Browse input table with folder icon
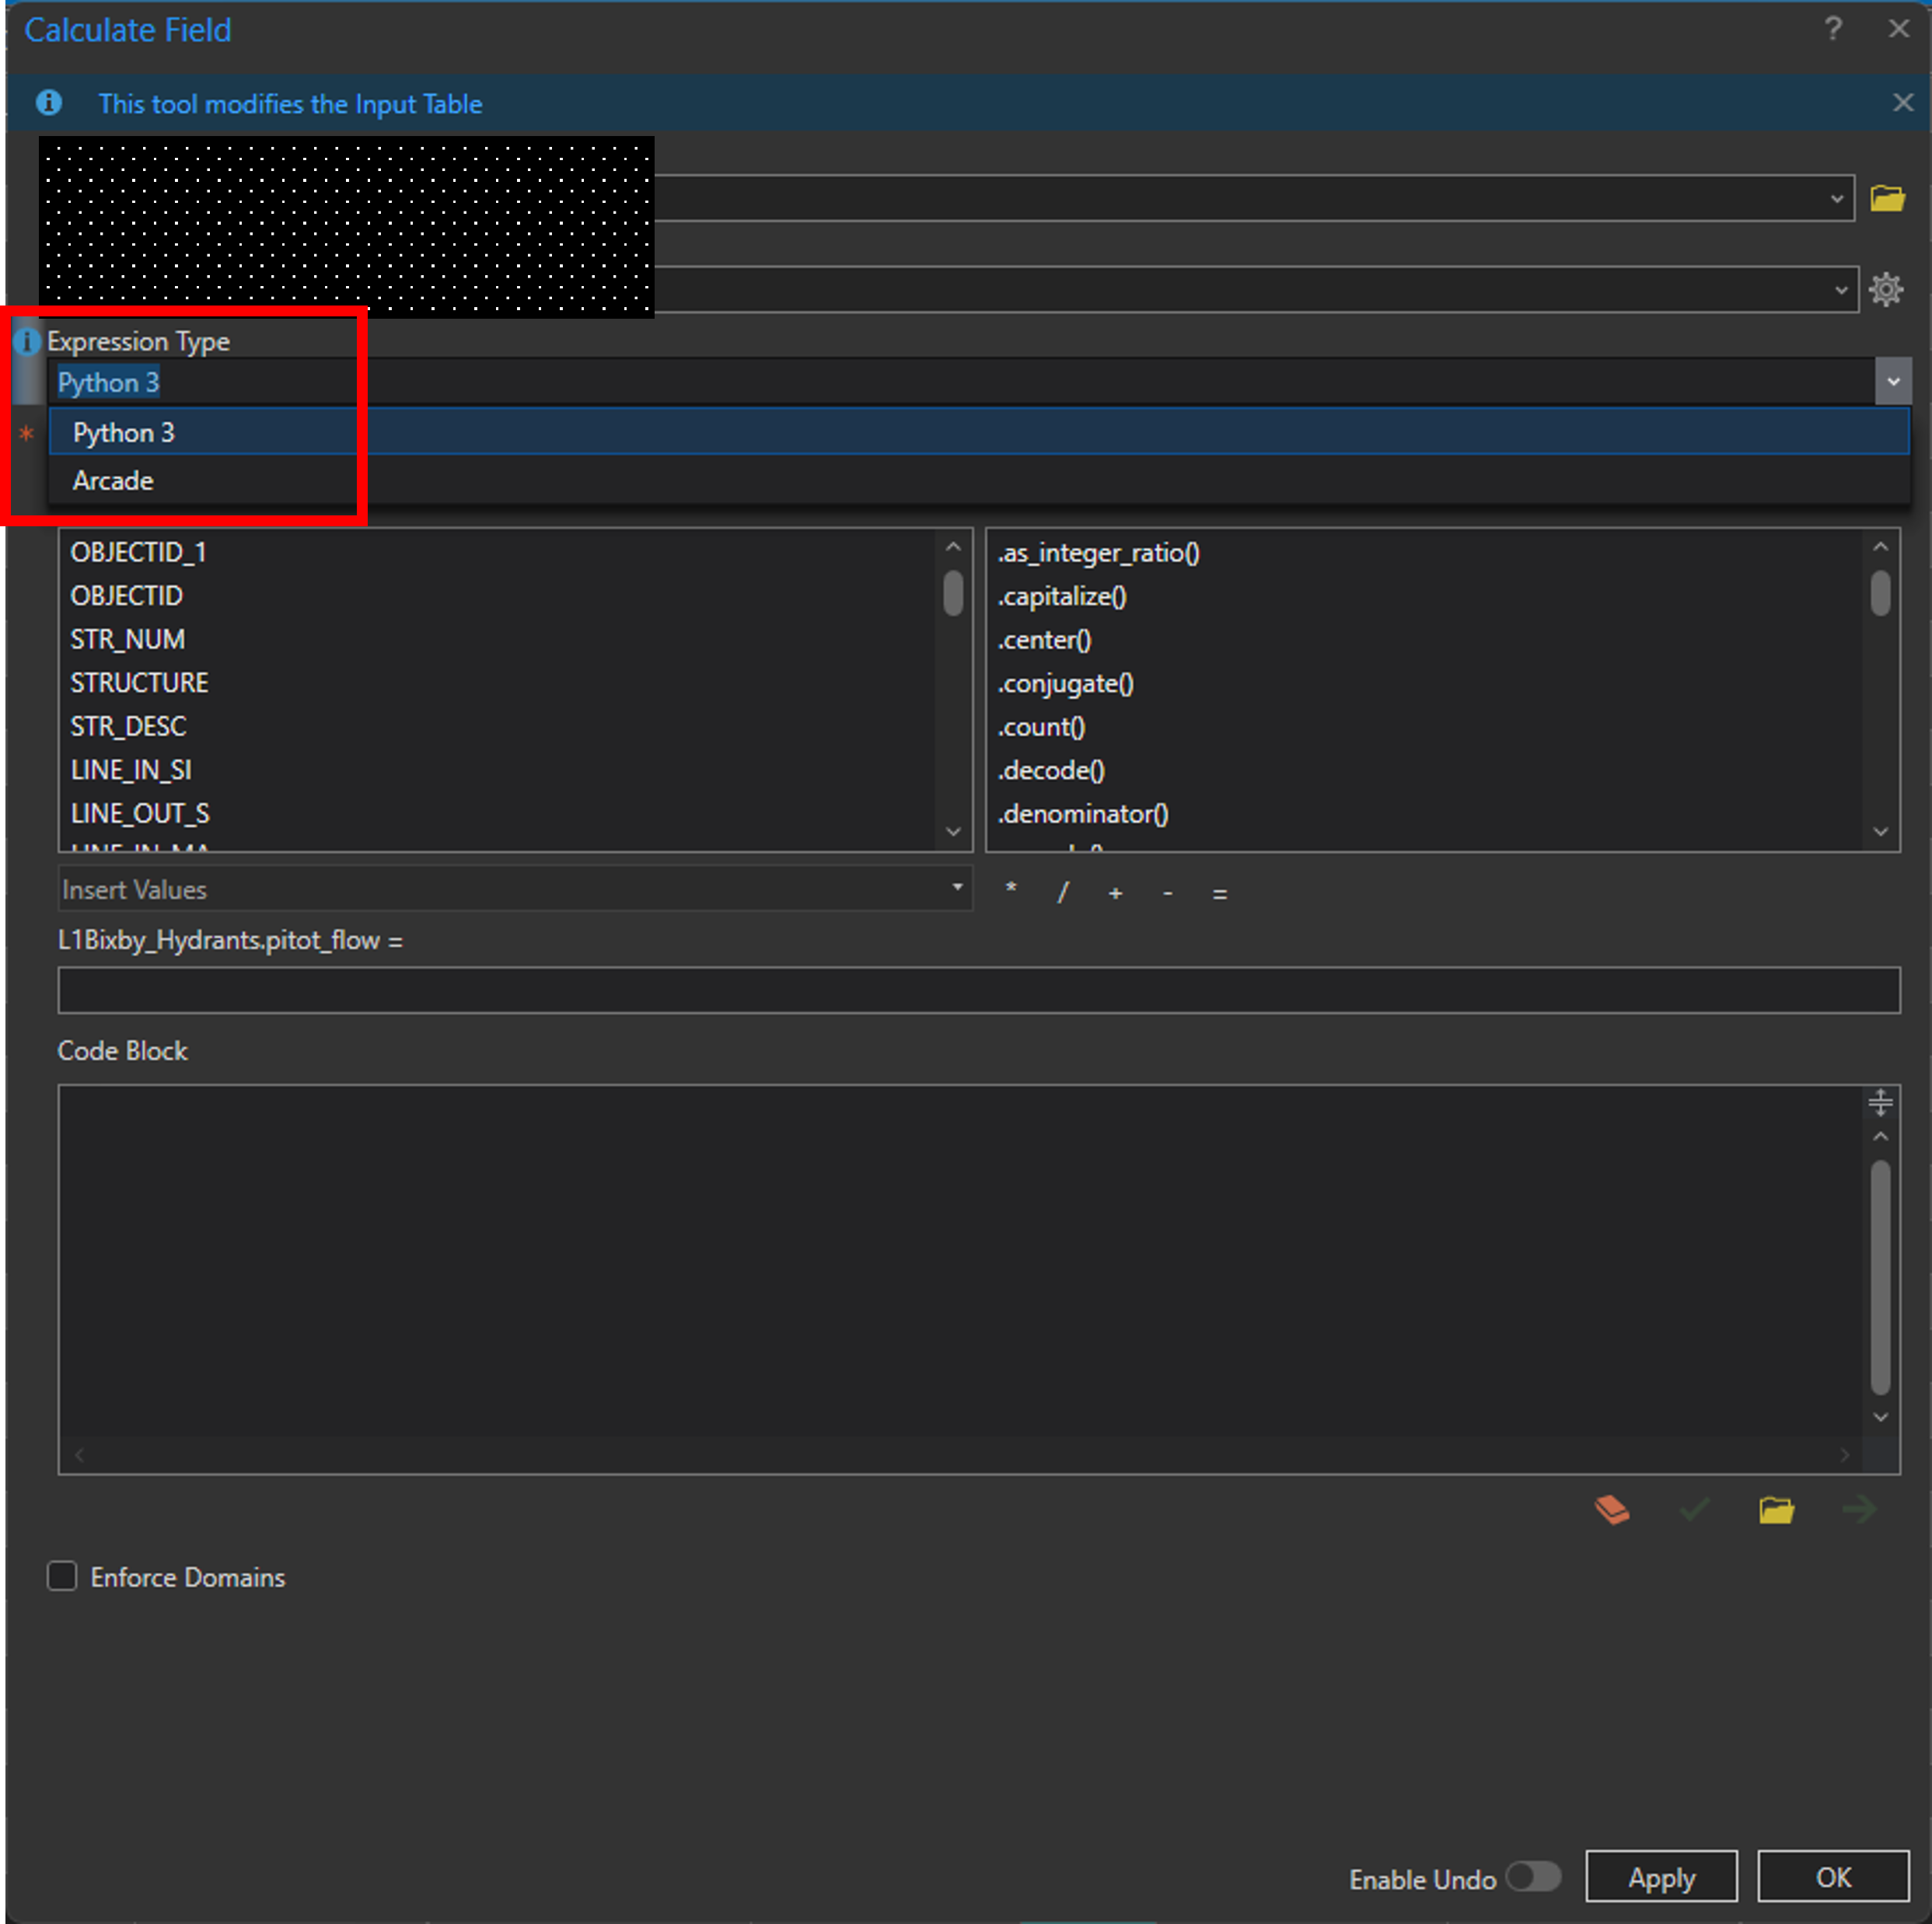Screen dimensions: 1932x1924 click(1887, 198)
